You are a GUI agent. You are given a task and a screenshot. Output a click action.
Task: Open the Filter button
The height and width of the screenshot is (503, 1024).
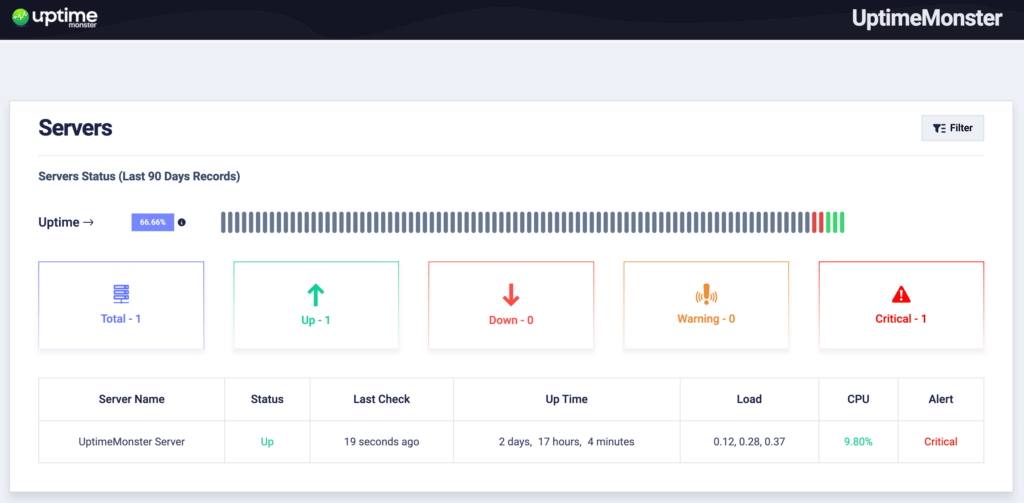pyautogui.click(x=952, y=128)
